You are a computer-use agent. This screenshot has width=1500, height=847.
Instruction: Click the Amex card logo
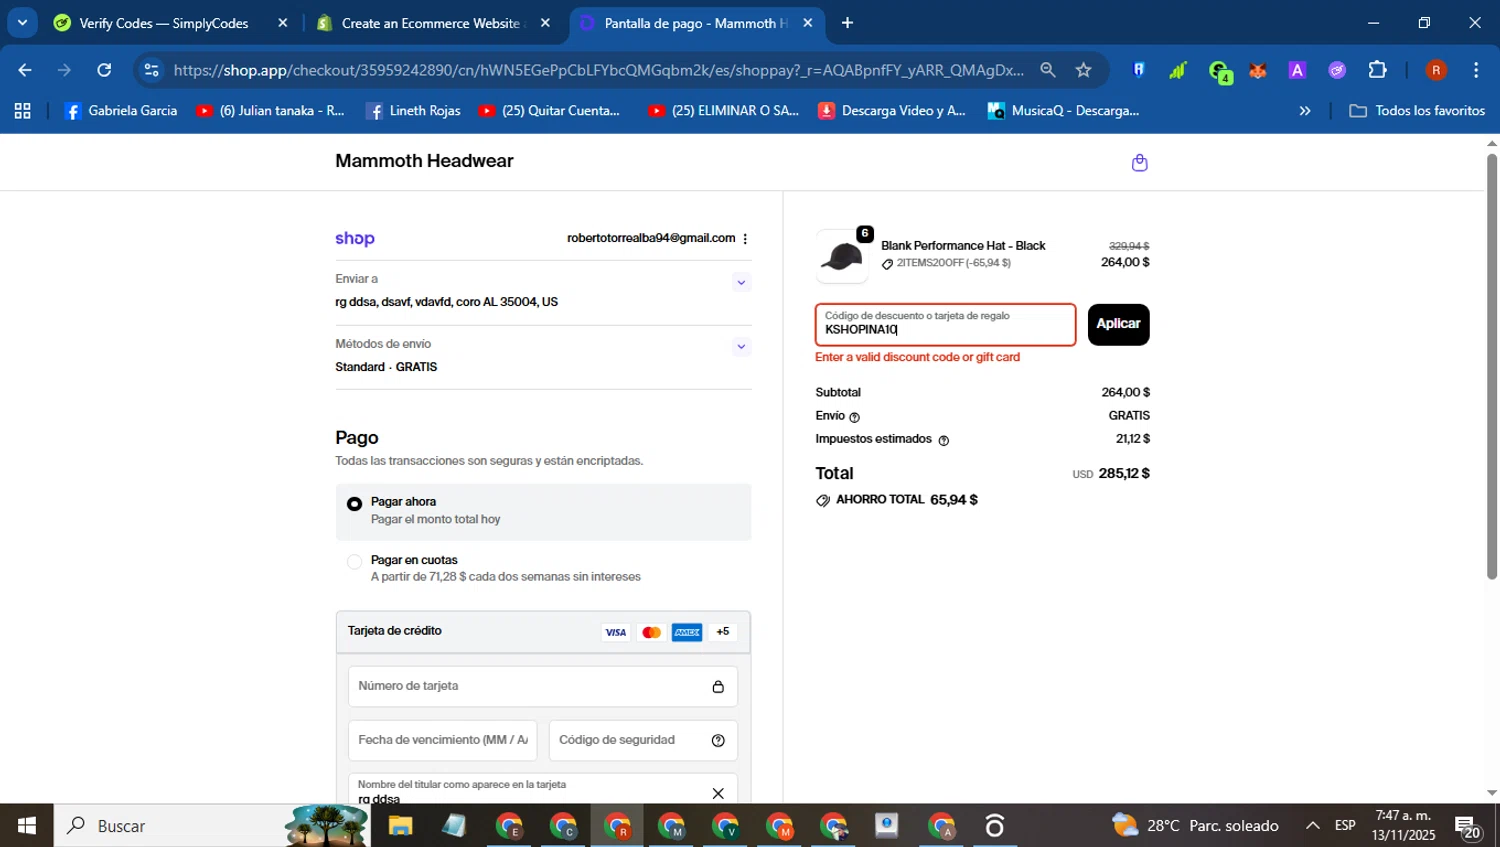(x=687, y=632)
